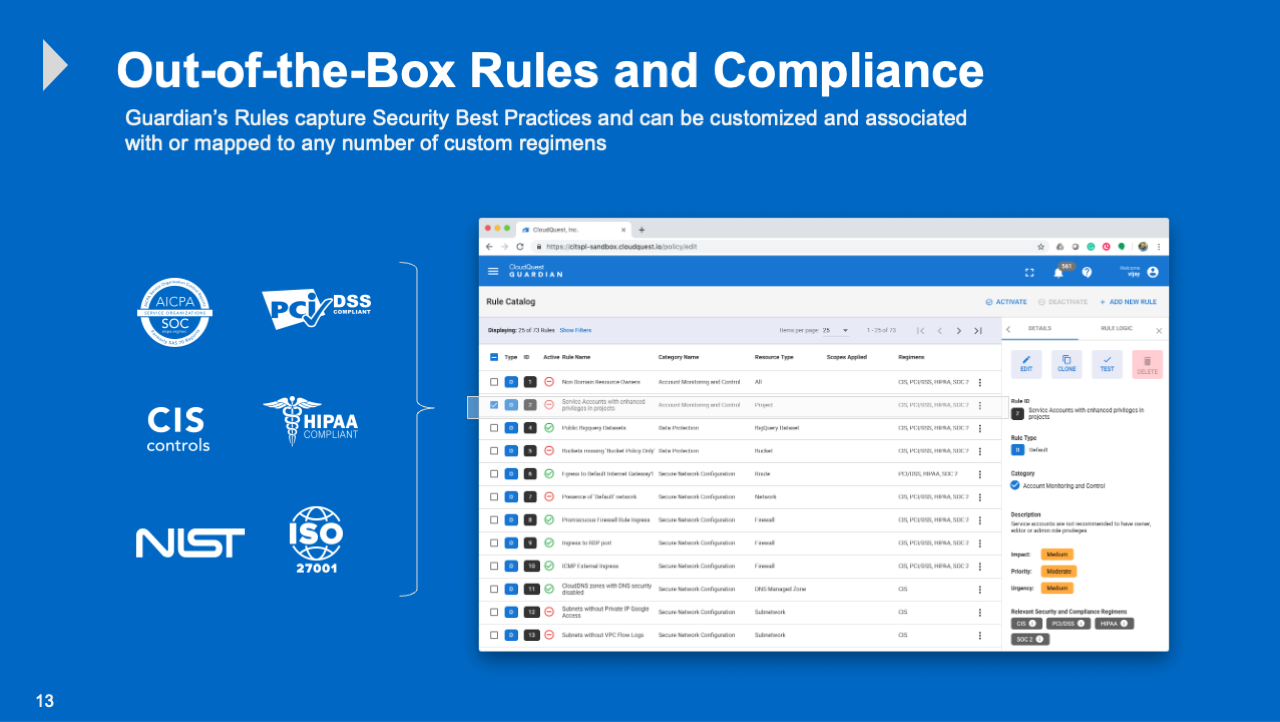The height and width of the screenshot is (722, 1280).
Task: Click the Show Filters link
Action: tap(575, 330)
